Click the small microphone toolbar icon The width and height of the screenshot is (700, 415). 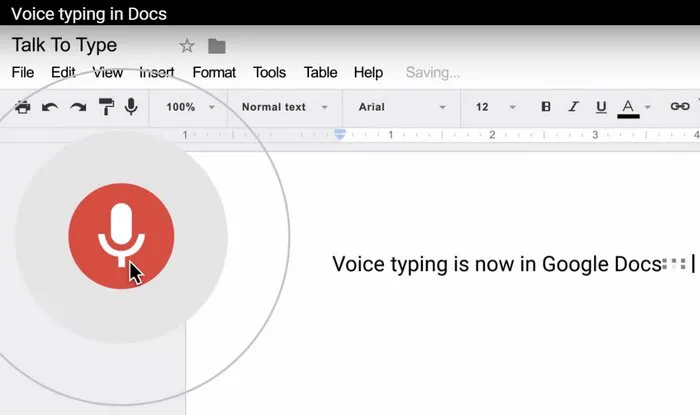pos(131,107)
